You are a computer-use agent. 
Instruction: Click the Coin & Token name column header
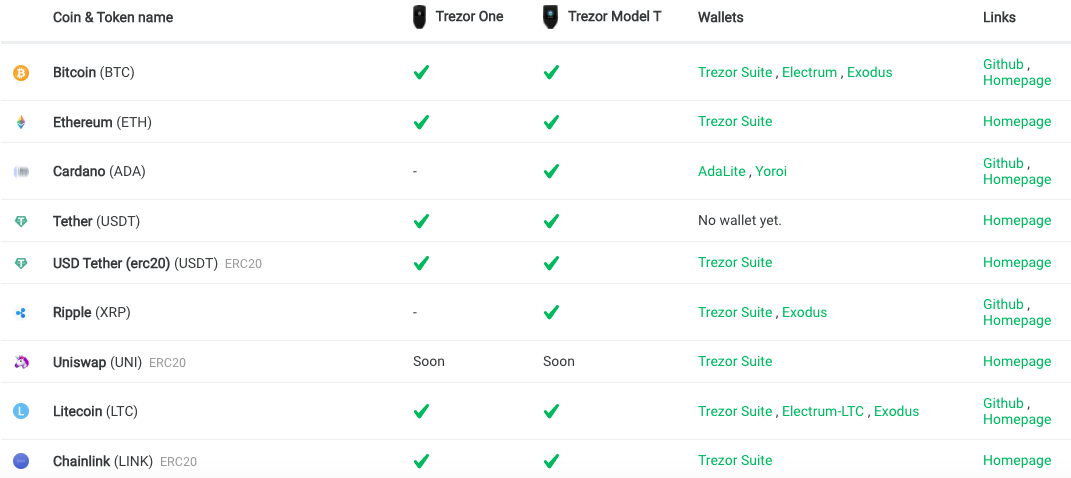[x=113, y=17]
